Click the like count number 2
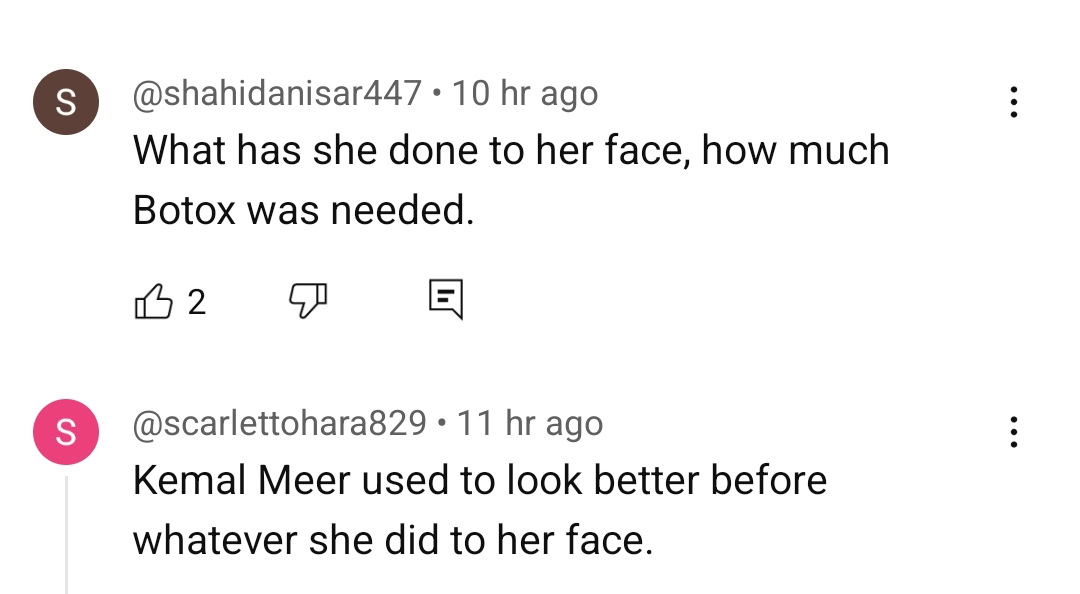Viewport: 1080px width, 594px height. [194, 302]
